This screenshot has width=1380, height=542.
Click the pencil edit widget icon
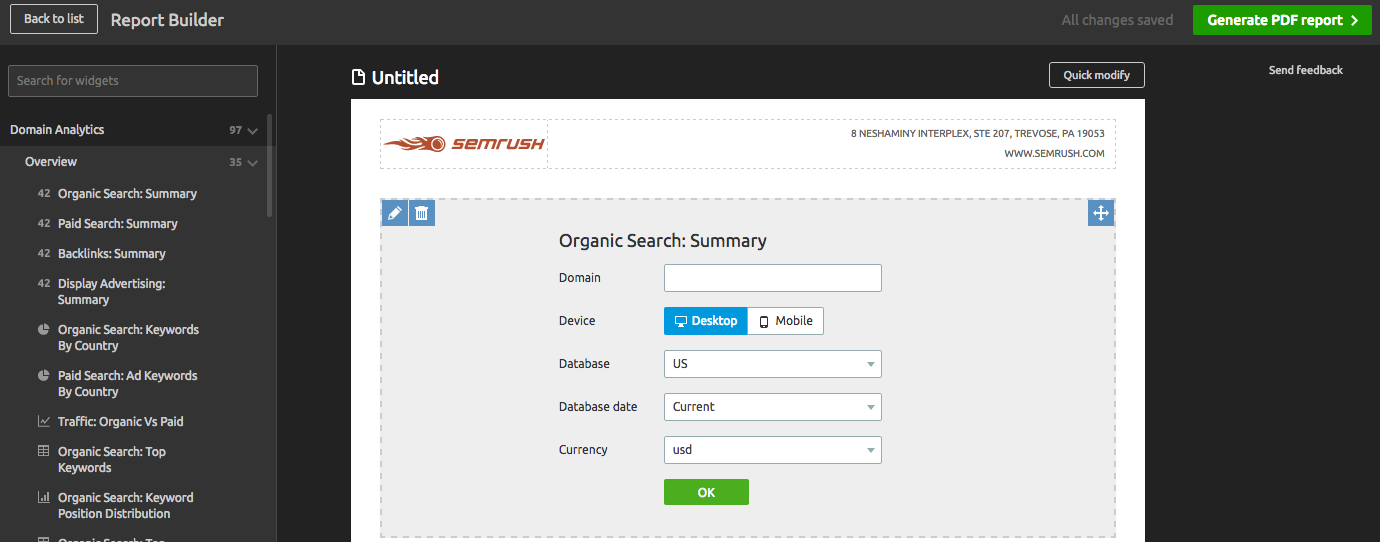[395, 213]
